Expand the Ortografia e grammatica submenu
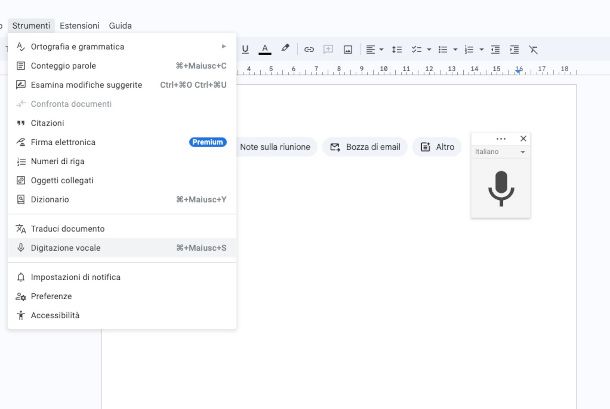The height and width of the screenshot is (409, 610). click(x=120, y=46)
